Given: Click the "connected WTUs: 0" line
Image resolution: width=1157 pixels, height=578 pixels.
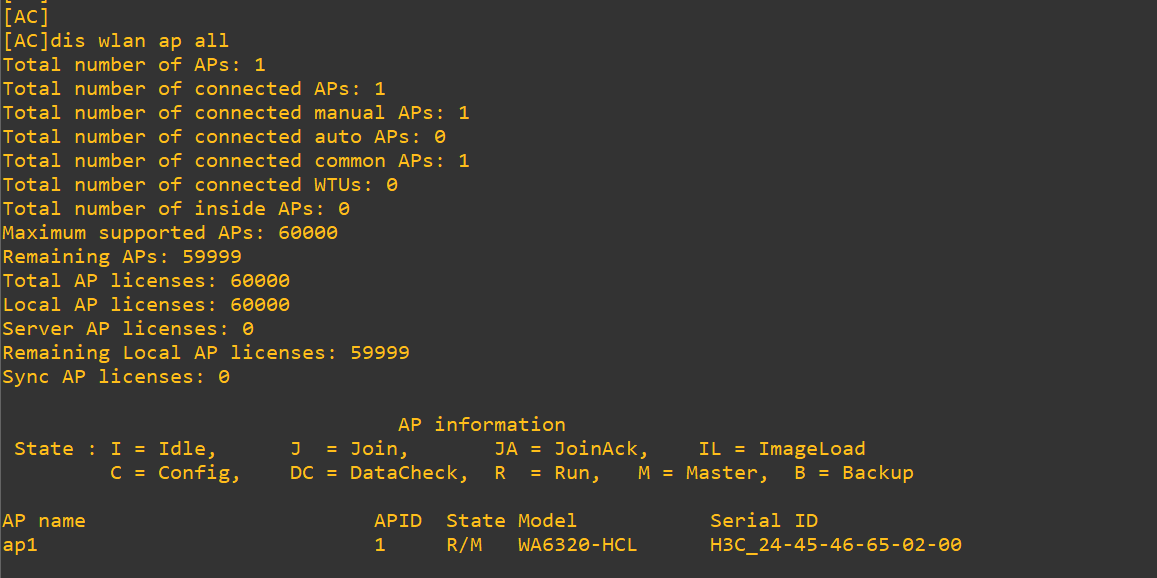Looking at the screenshot, I should tap(200, 185).
